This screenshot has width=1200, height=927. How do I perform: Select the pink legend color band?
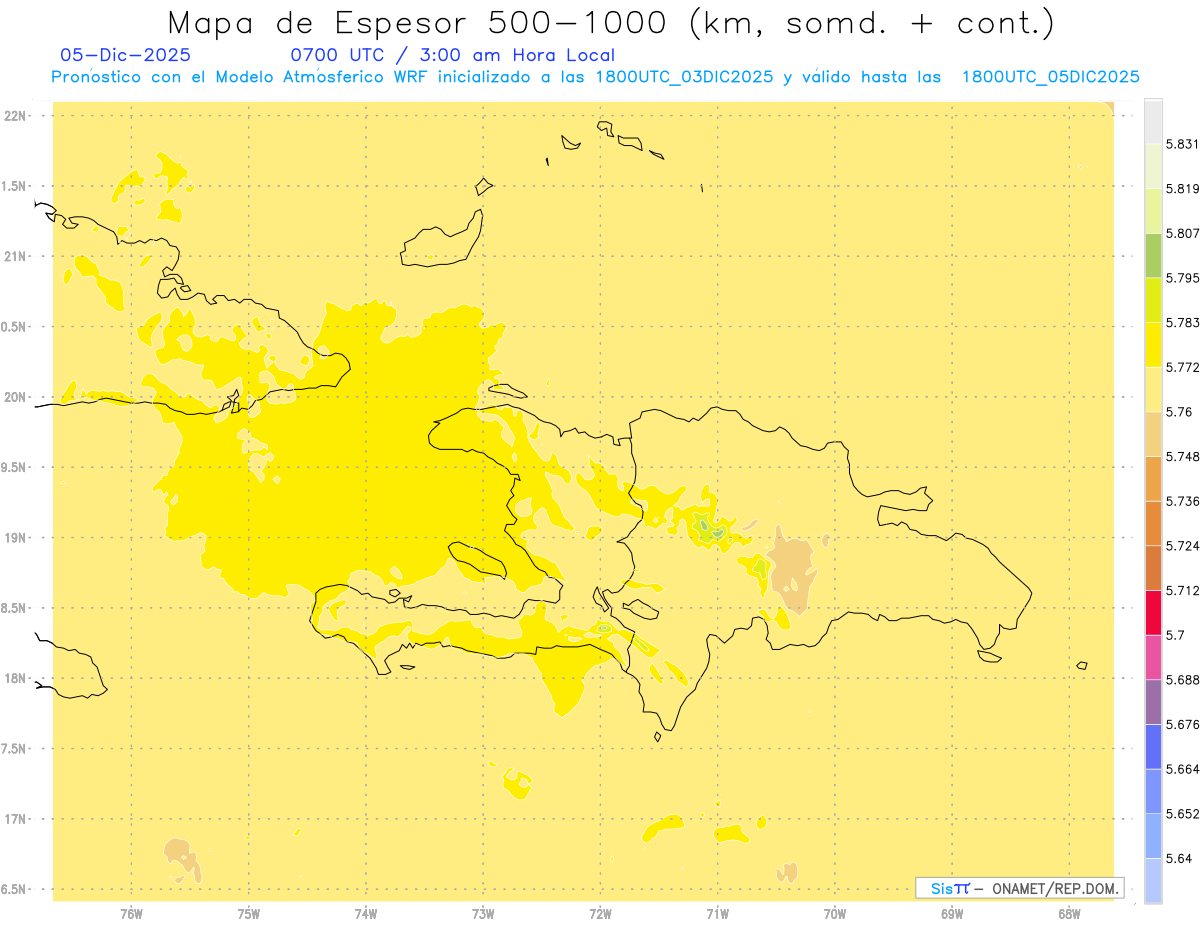[1153, 657]
